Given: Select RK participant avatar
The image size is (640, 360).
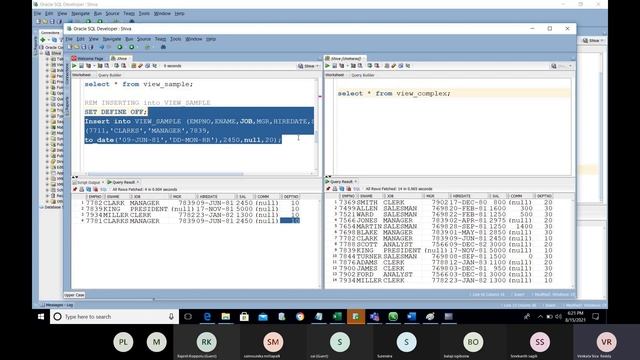Looking at the screenshot, I should click(207, 342).
